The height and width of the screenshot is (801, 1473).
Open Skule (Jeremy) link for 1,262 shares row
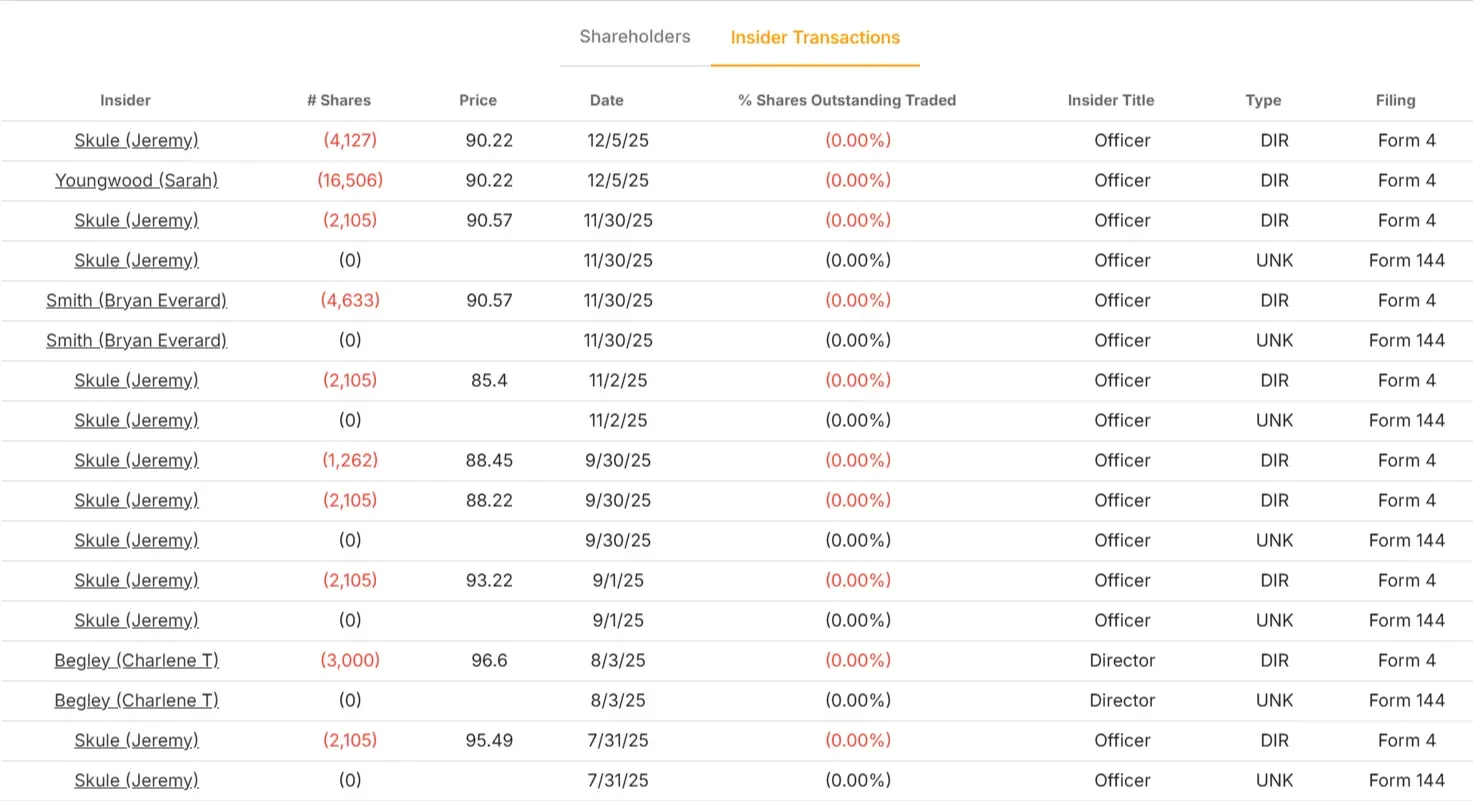coord(136,461)
